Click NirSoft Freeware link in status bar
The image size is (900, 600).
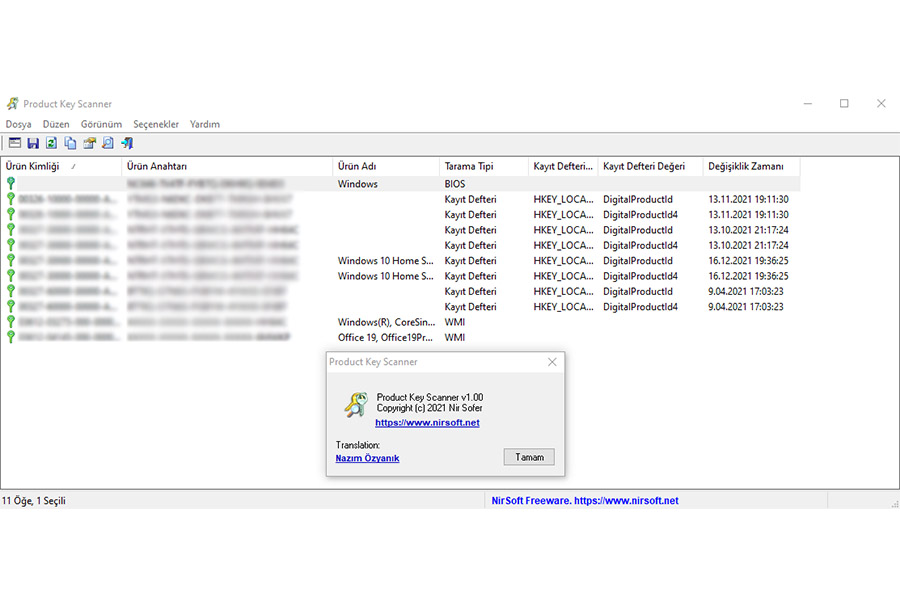(585, 501)
